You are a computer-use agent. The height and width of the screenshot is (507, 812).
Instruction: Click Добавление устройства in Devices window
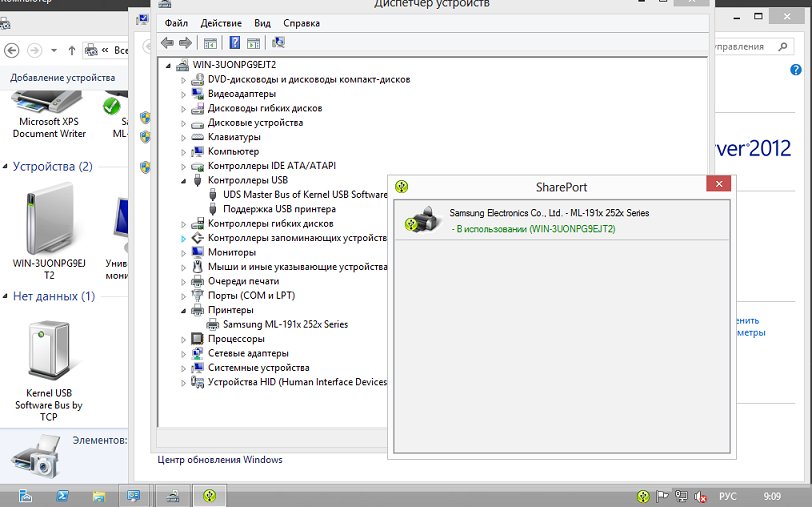click(63, 78)
